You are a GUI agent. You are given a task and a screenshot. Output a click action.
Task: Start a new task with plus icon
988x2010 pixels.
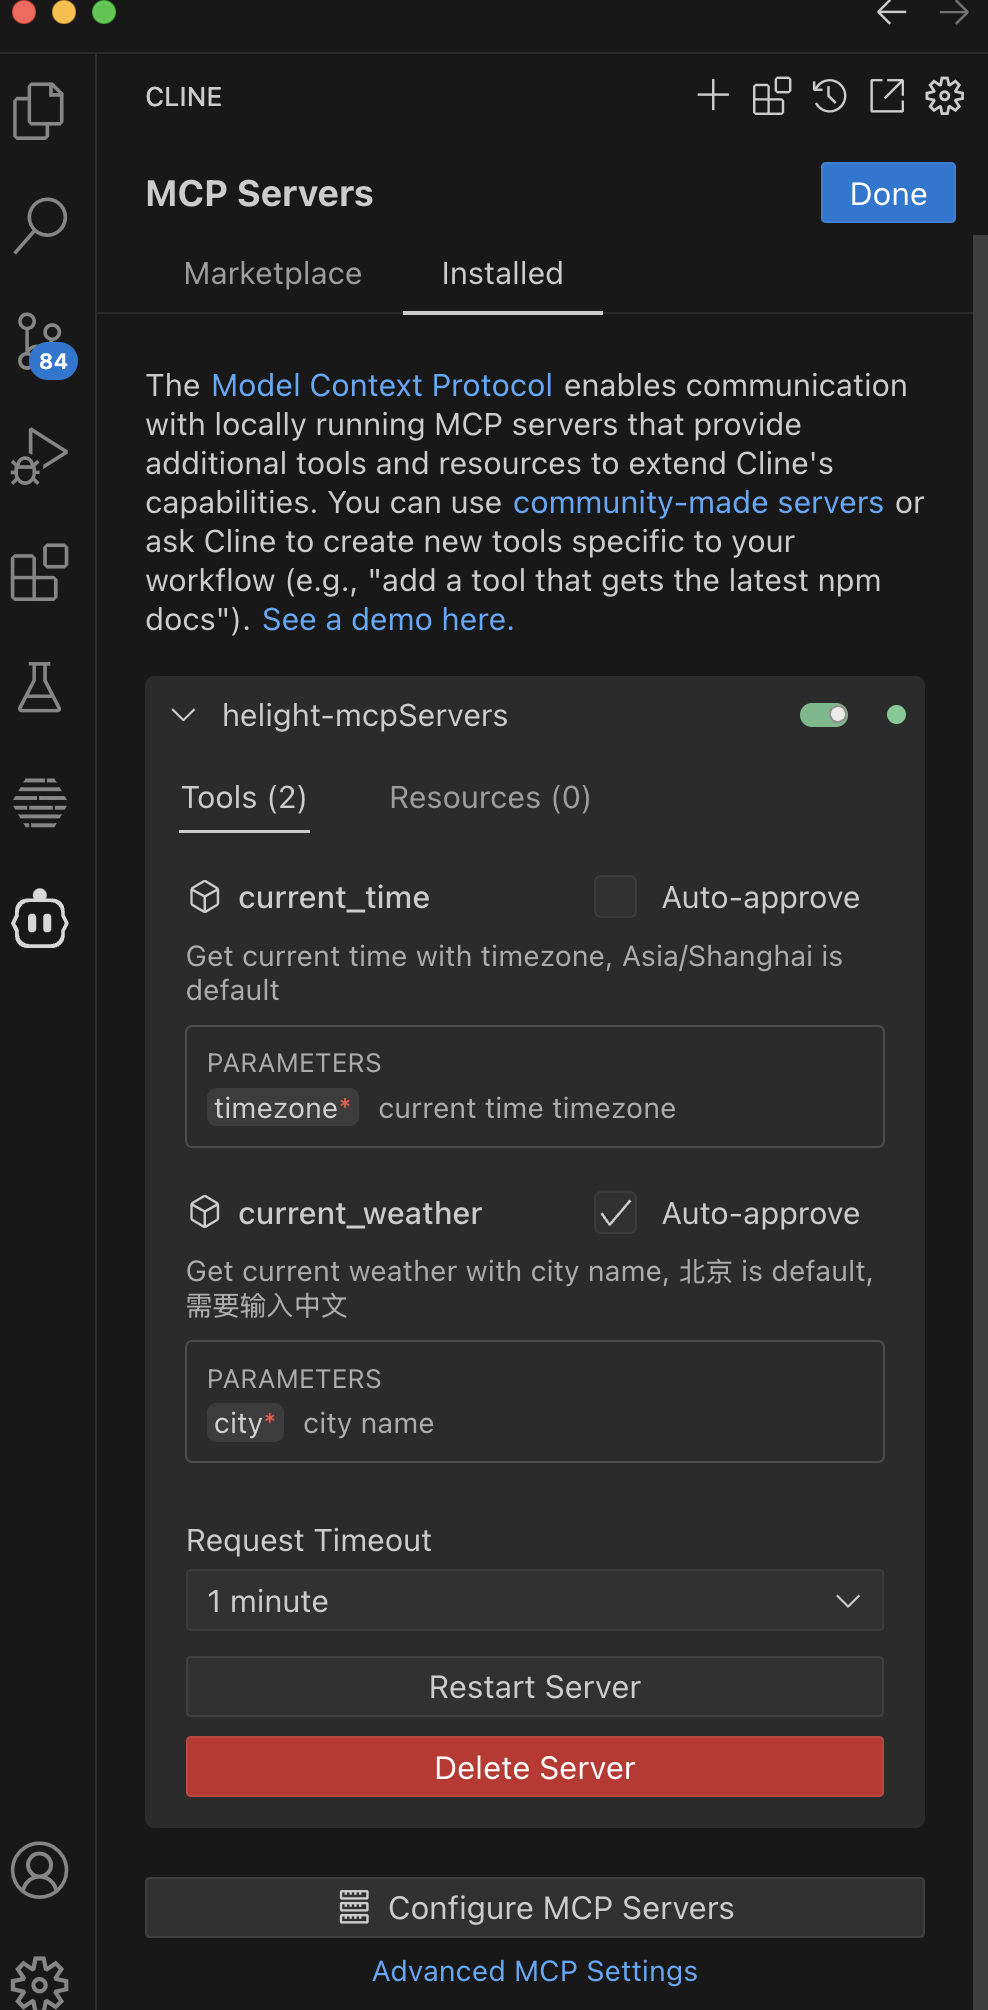(713, 96)
